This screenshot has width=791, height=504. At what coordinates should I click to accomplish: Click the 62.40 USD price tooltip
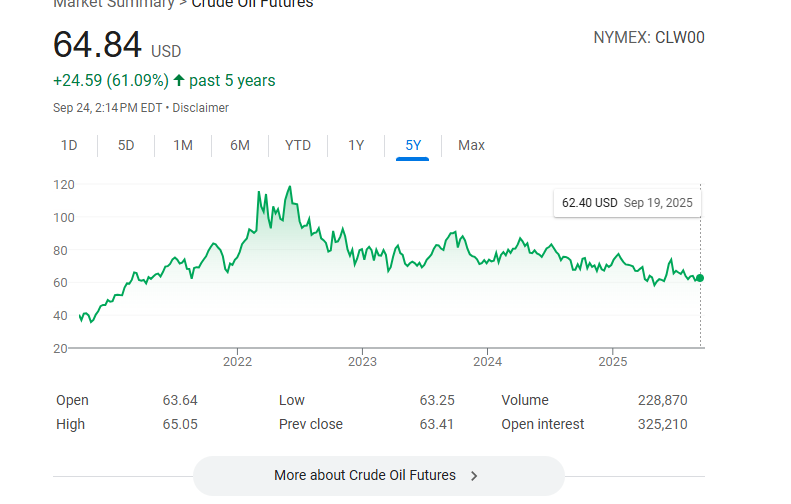tap(627, 203)
